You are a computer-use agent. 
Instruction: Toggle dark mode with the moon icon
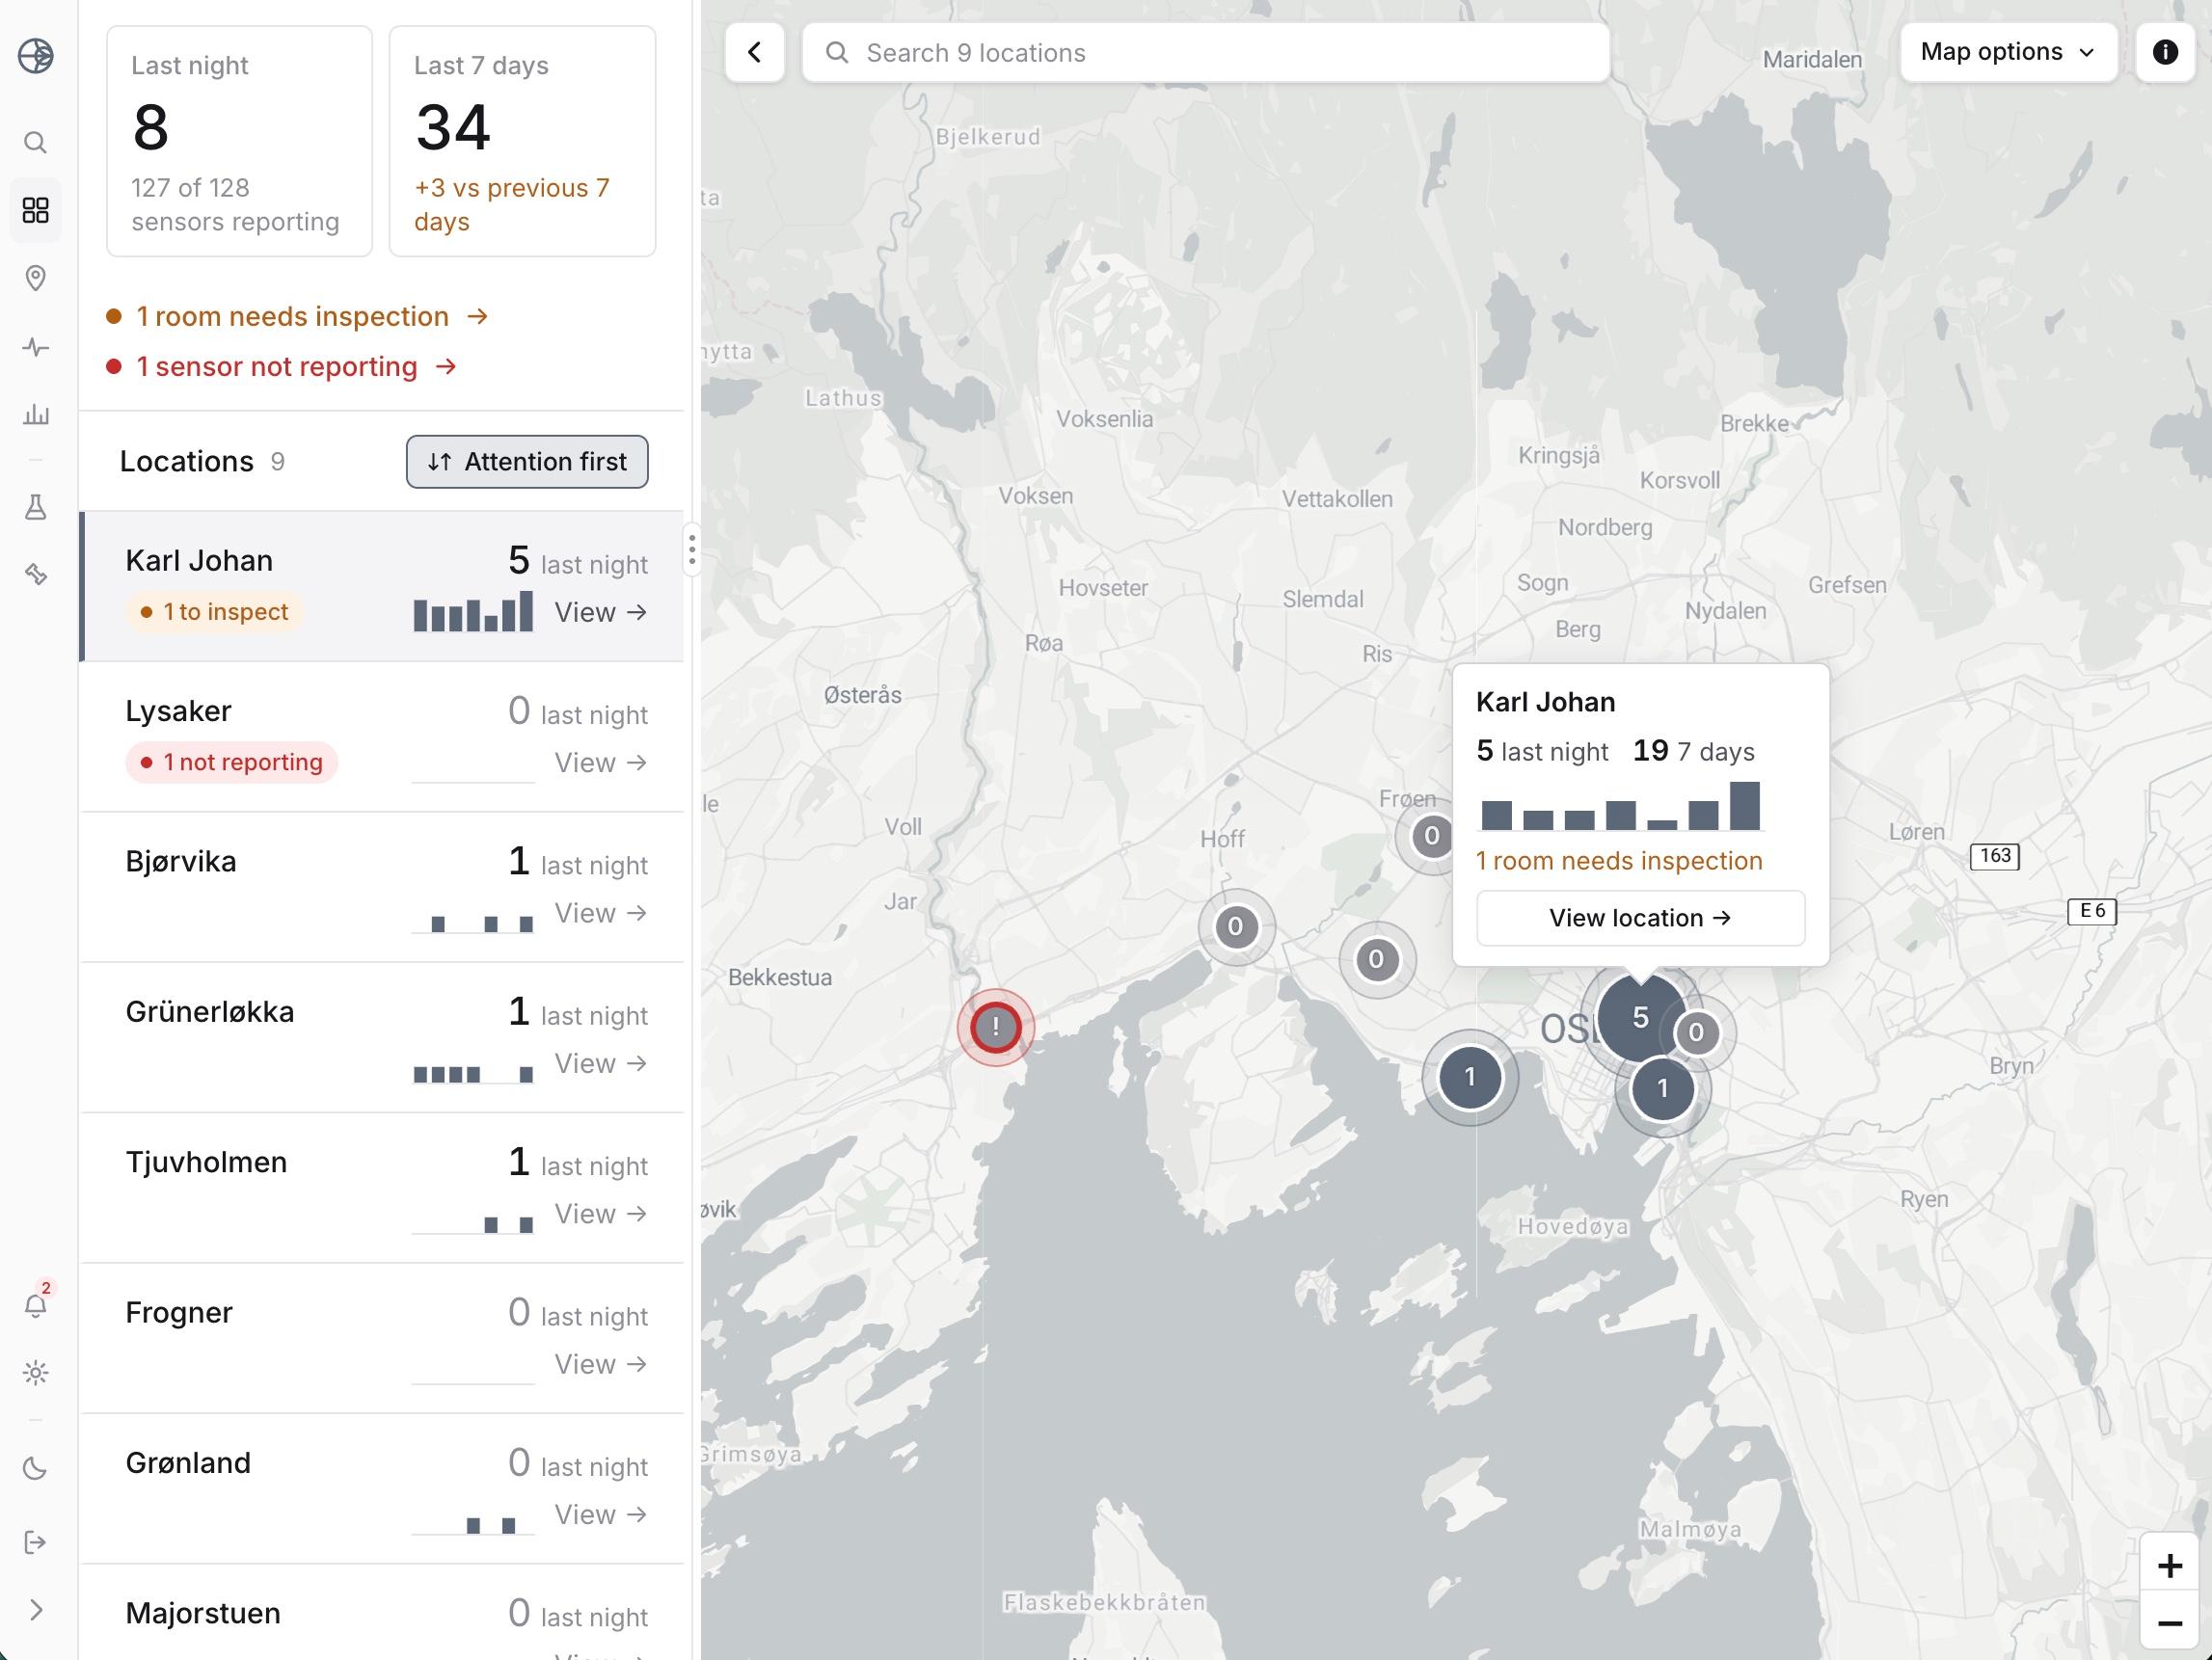click(36, 1468)
